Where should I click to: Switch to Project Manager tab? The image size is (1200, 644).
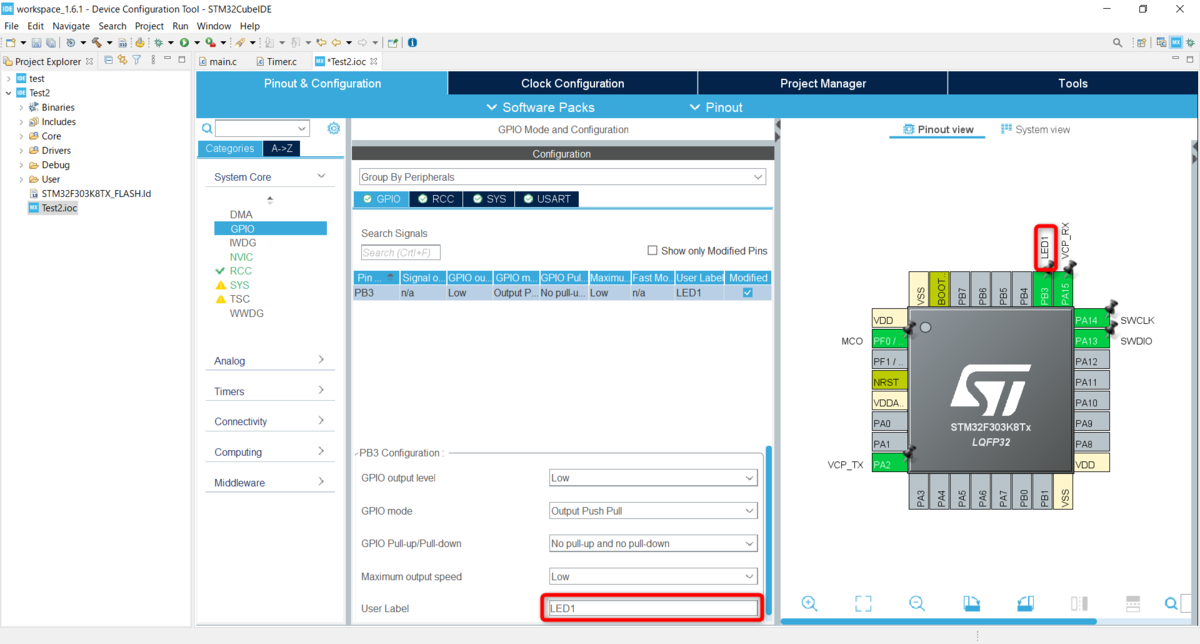tap(823, 83)
